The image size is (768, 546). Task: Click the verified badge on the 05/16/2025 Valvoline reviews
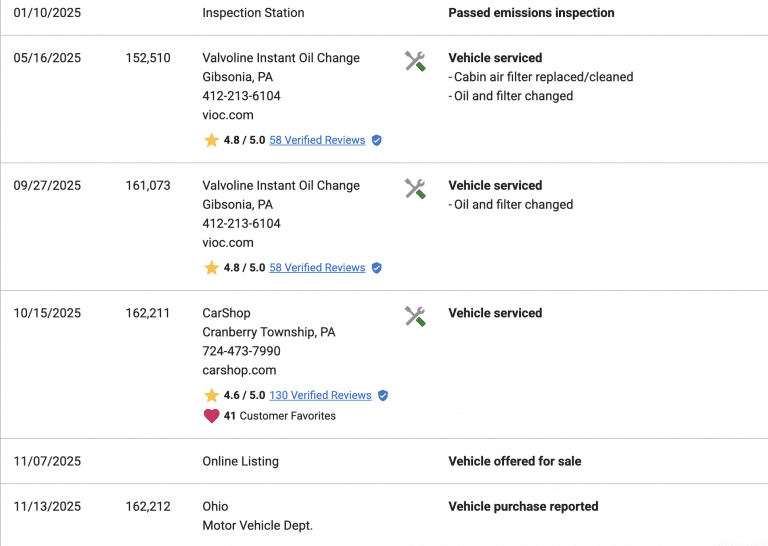coord(377,141)
